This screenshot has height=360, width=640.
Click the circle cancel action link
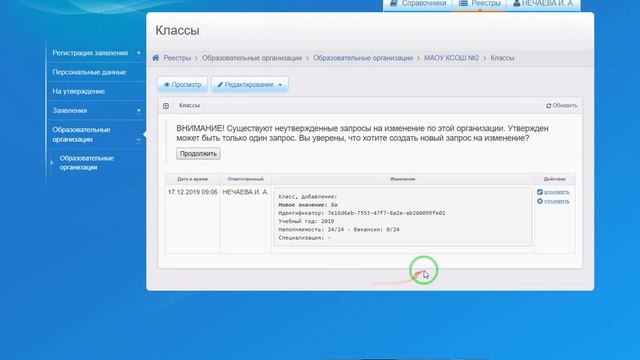[553, 201]
